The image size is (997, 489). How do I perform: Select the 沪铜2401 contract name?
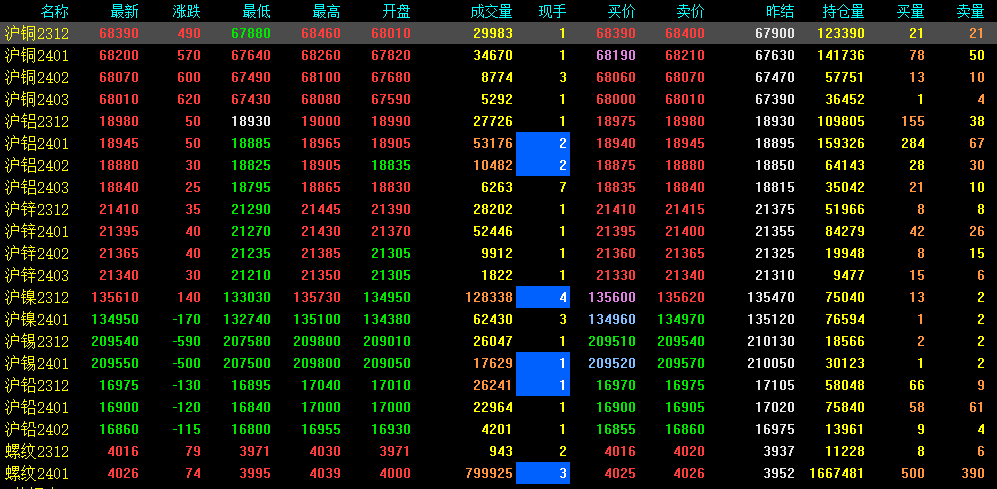click(x=36, y=56)
